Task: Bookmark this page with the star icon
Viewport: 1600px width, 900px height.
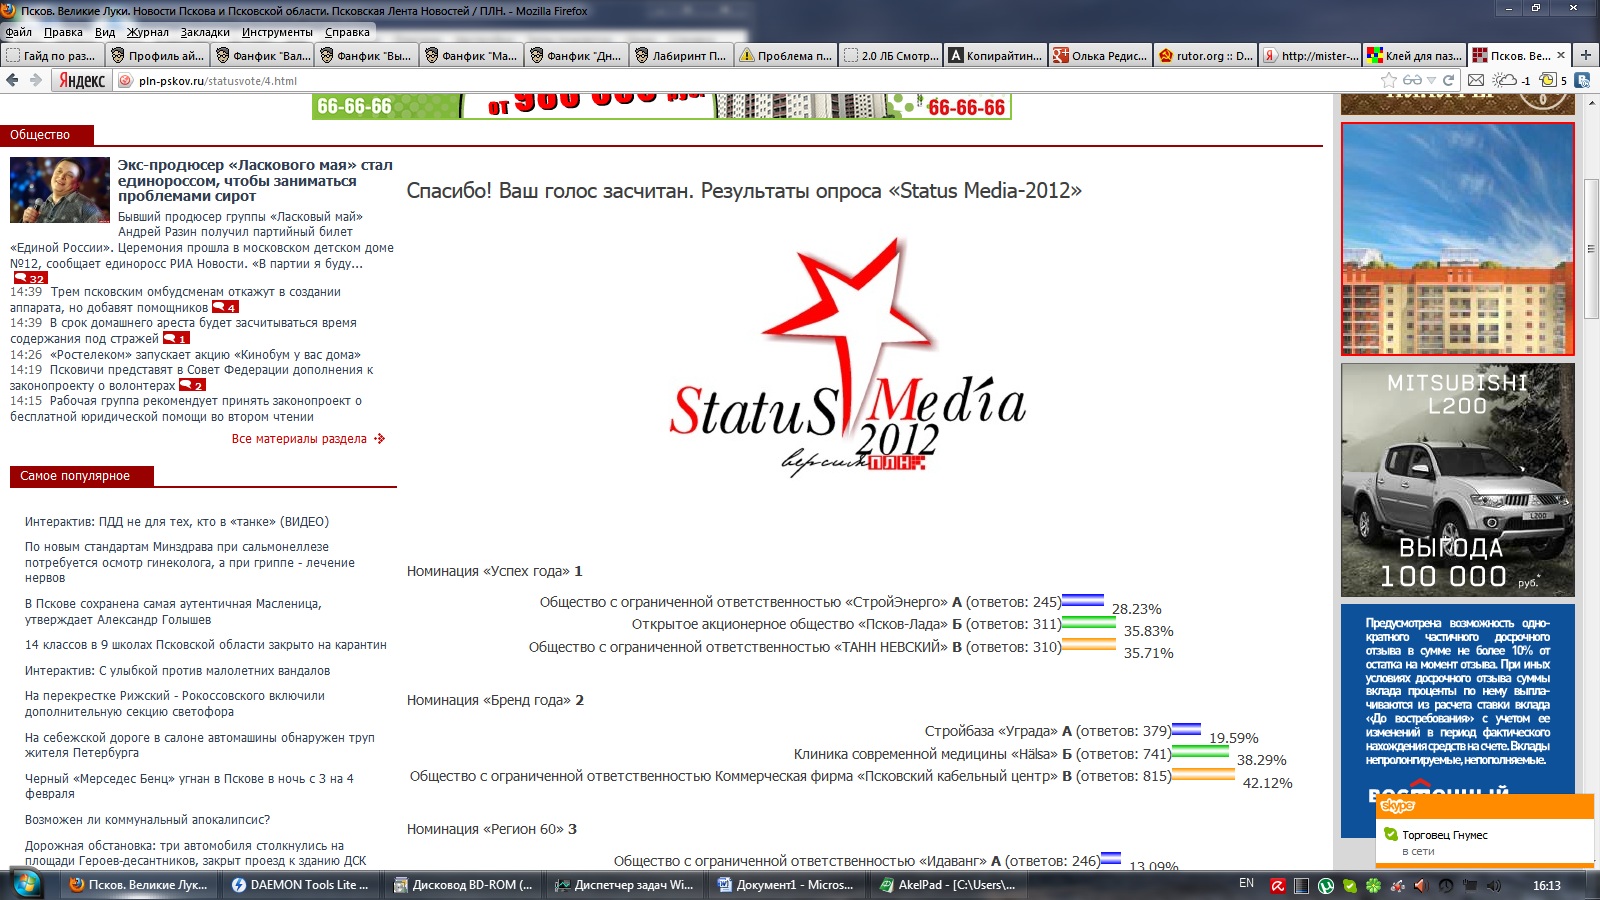Action: tap(1389, 80)
